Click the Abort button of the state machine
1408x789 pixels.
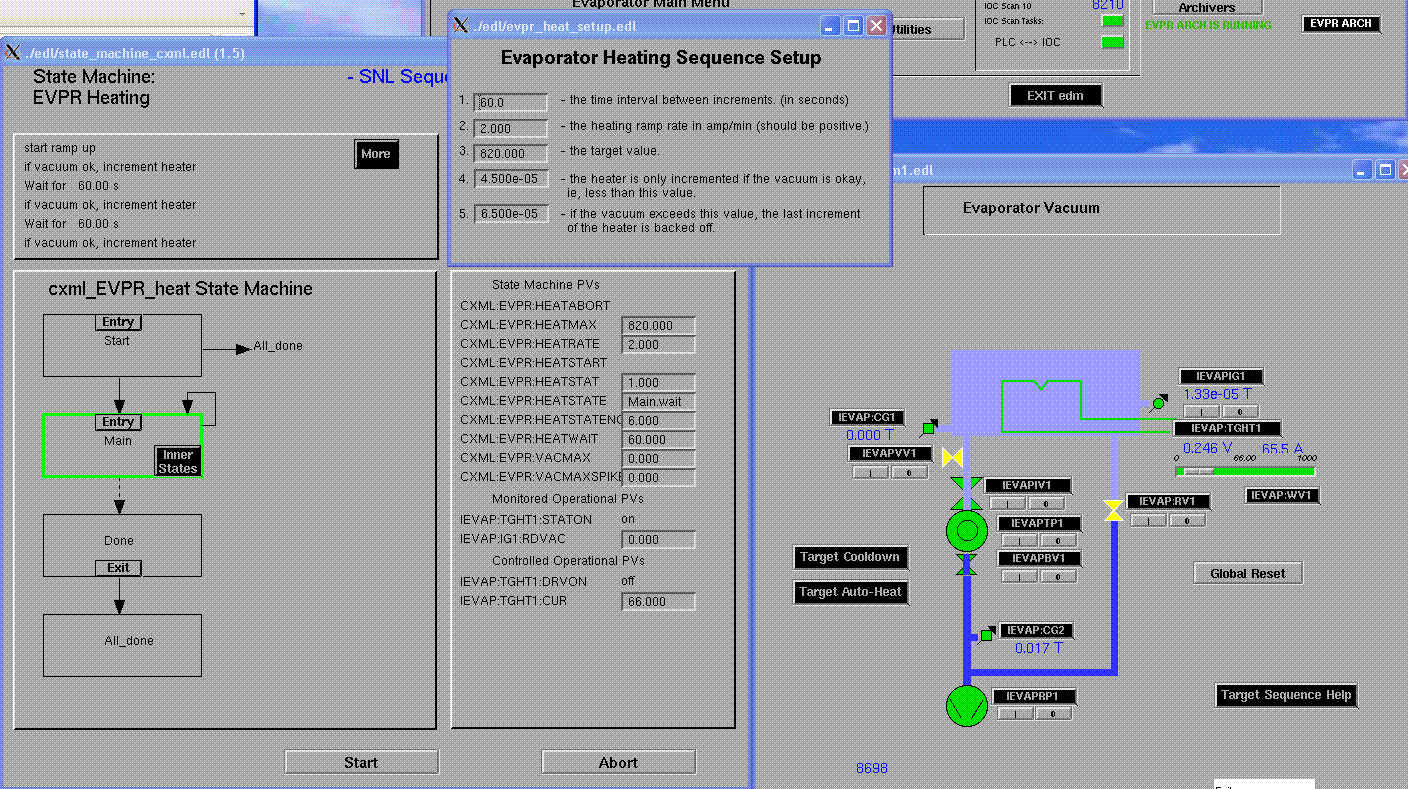pyautogui.click(x=618, y=762)
